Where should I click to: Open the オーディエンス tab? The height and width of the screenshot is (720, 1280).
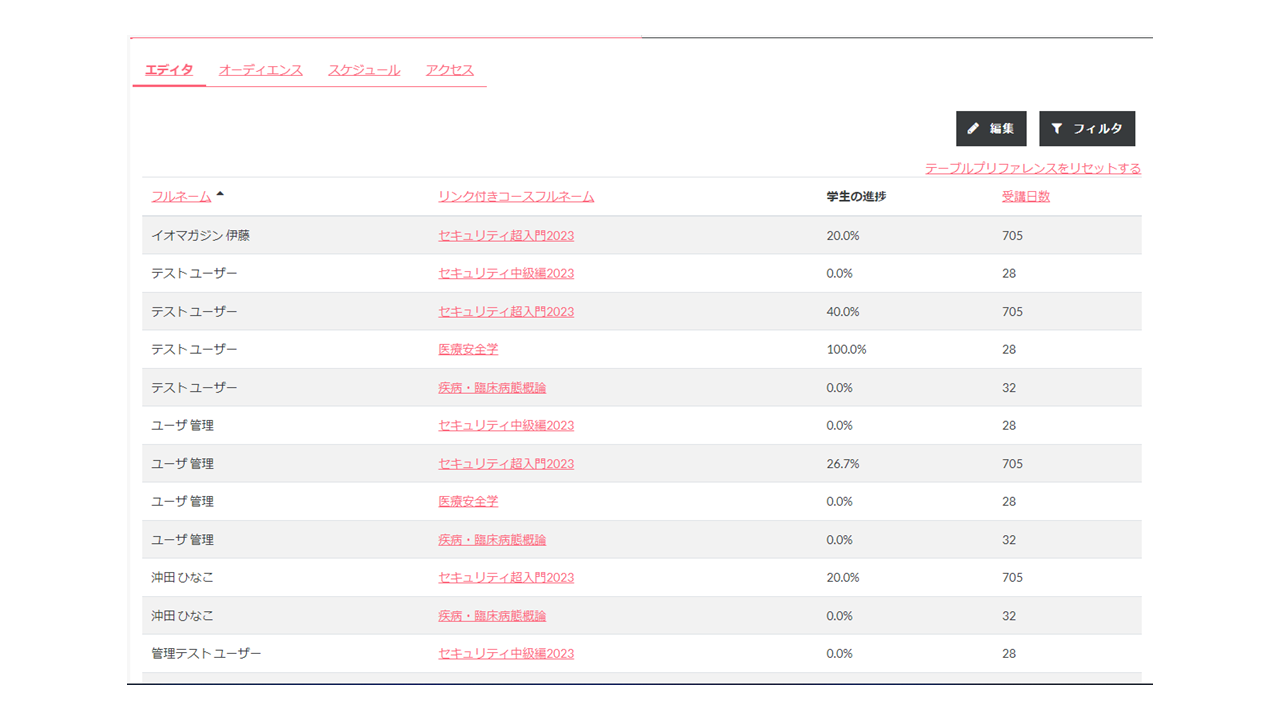tap(261, 70)
